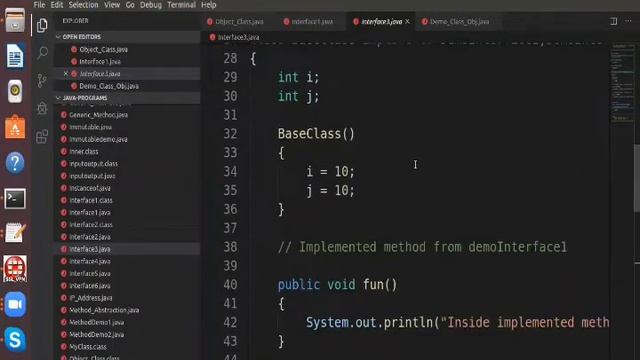The height and width of the screenshot is (360, 640).
Task: Open inputoutput.class in file tree
Action: [x=128, y=164]
